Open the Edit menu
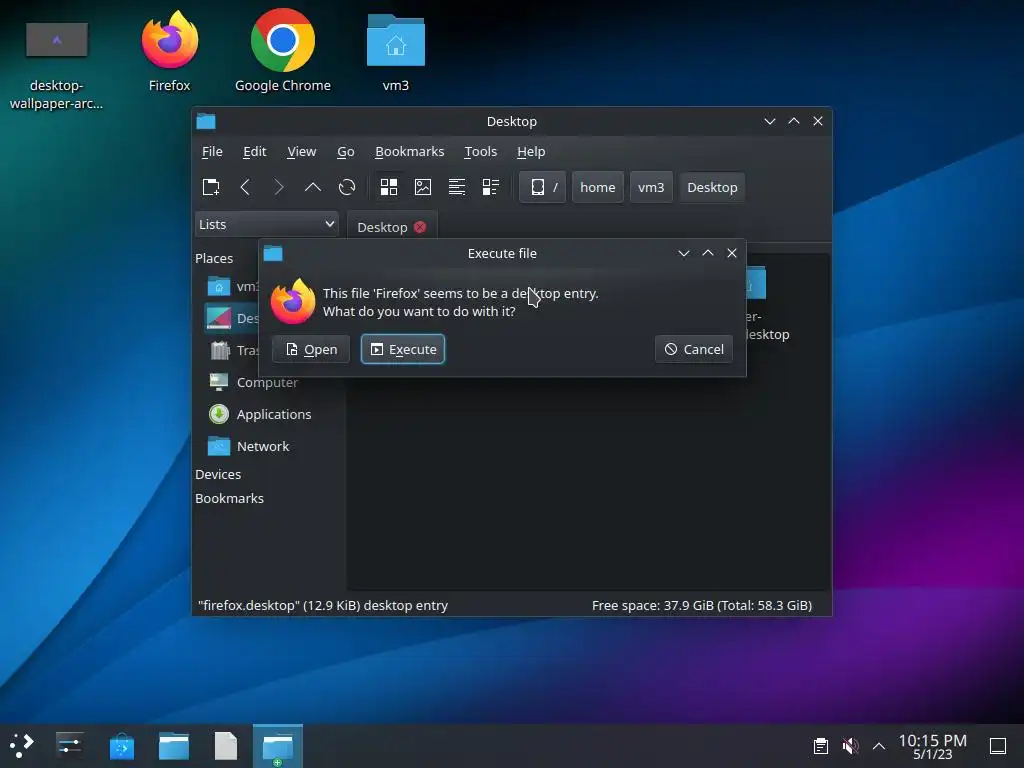 pos(255,152)
